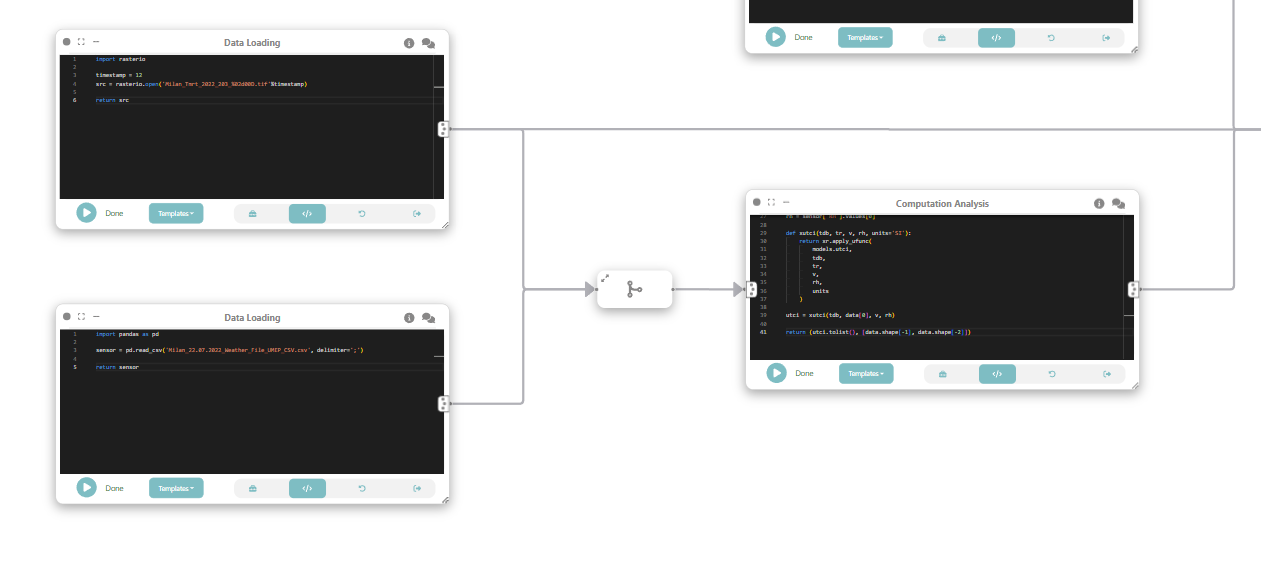Click 'timestamp = 12' line in rasterio editor
Screen dimensions: 1261x563
point(119,75)
